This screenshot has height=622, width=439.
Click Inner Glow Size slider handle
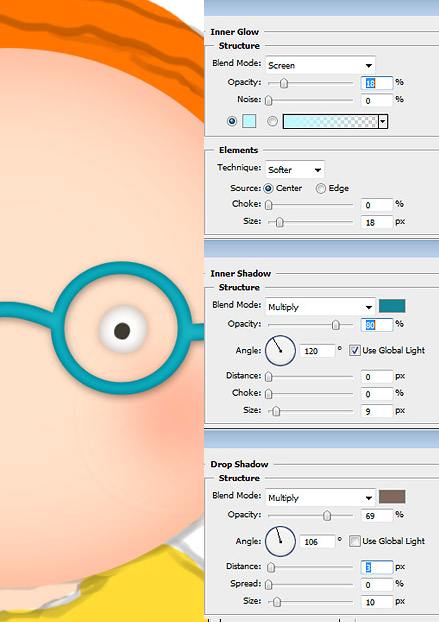point(280,223)
